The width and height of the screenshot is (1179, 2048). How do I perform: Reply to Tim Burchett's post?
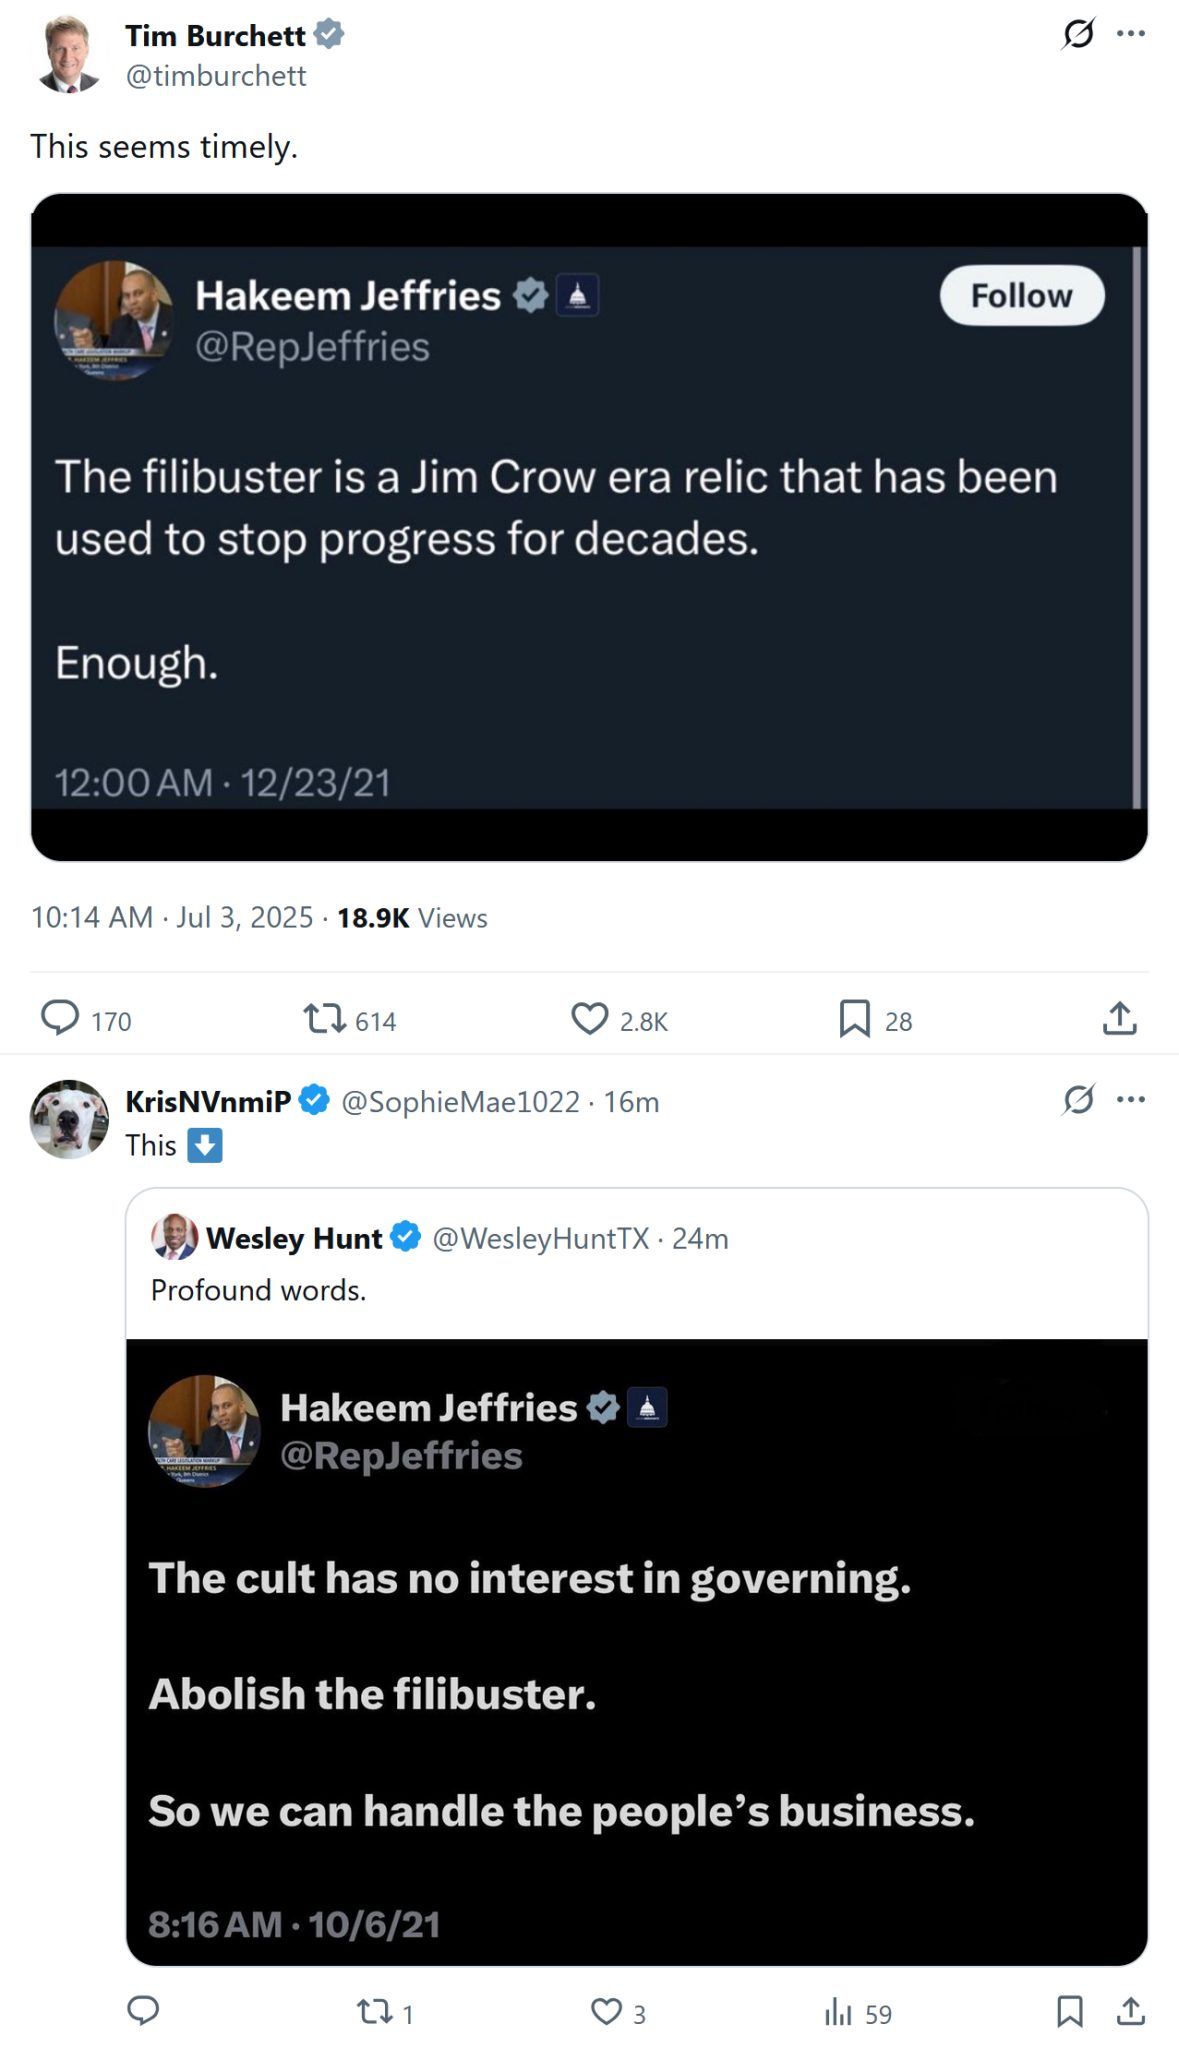pos(62,1020)
